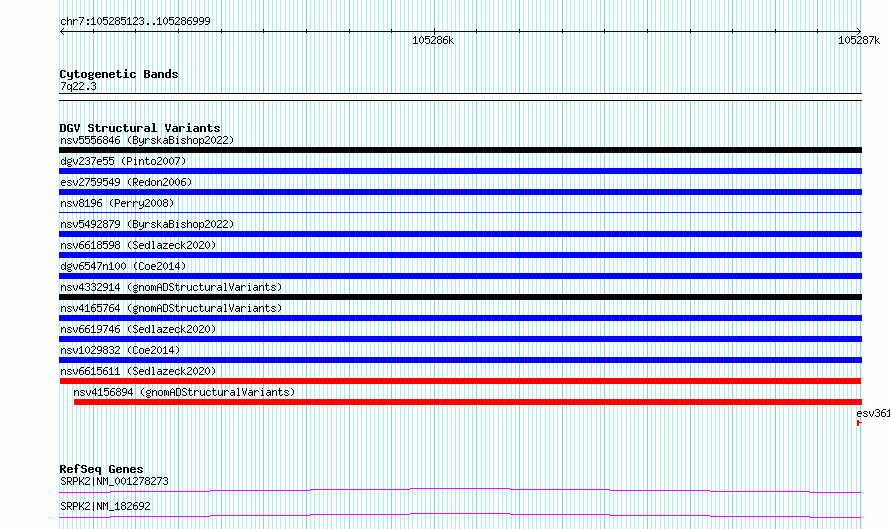This screenshot has height=529, width=890.
Task: Click the blue bar under esv2759549
Action: click(x=460, y=192)
